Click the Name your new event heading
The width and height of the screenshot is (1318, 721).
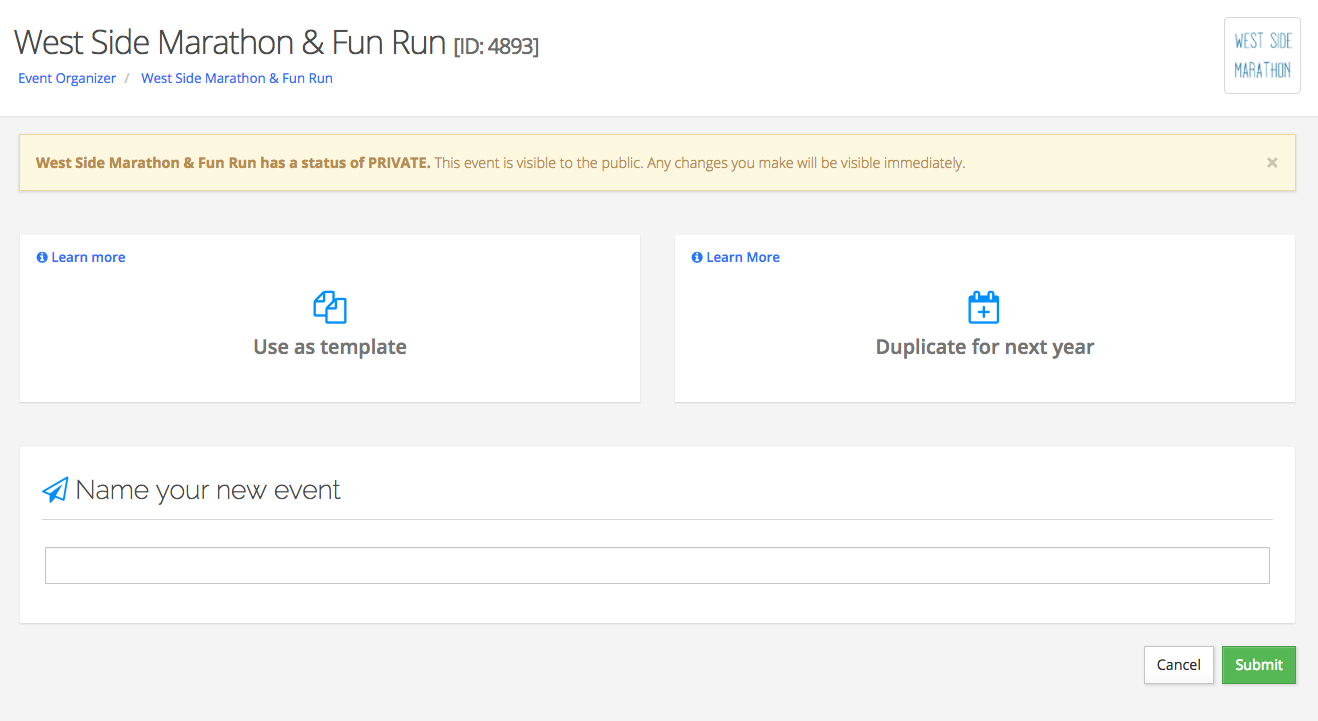(x=208, y=490)
